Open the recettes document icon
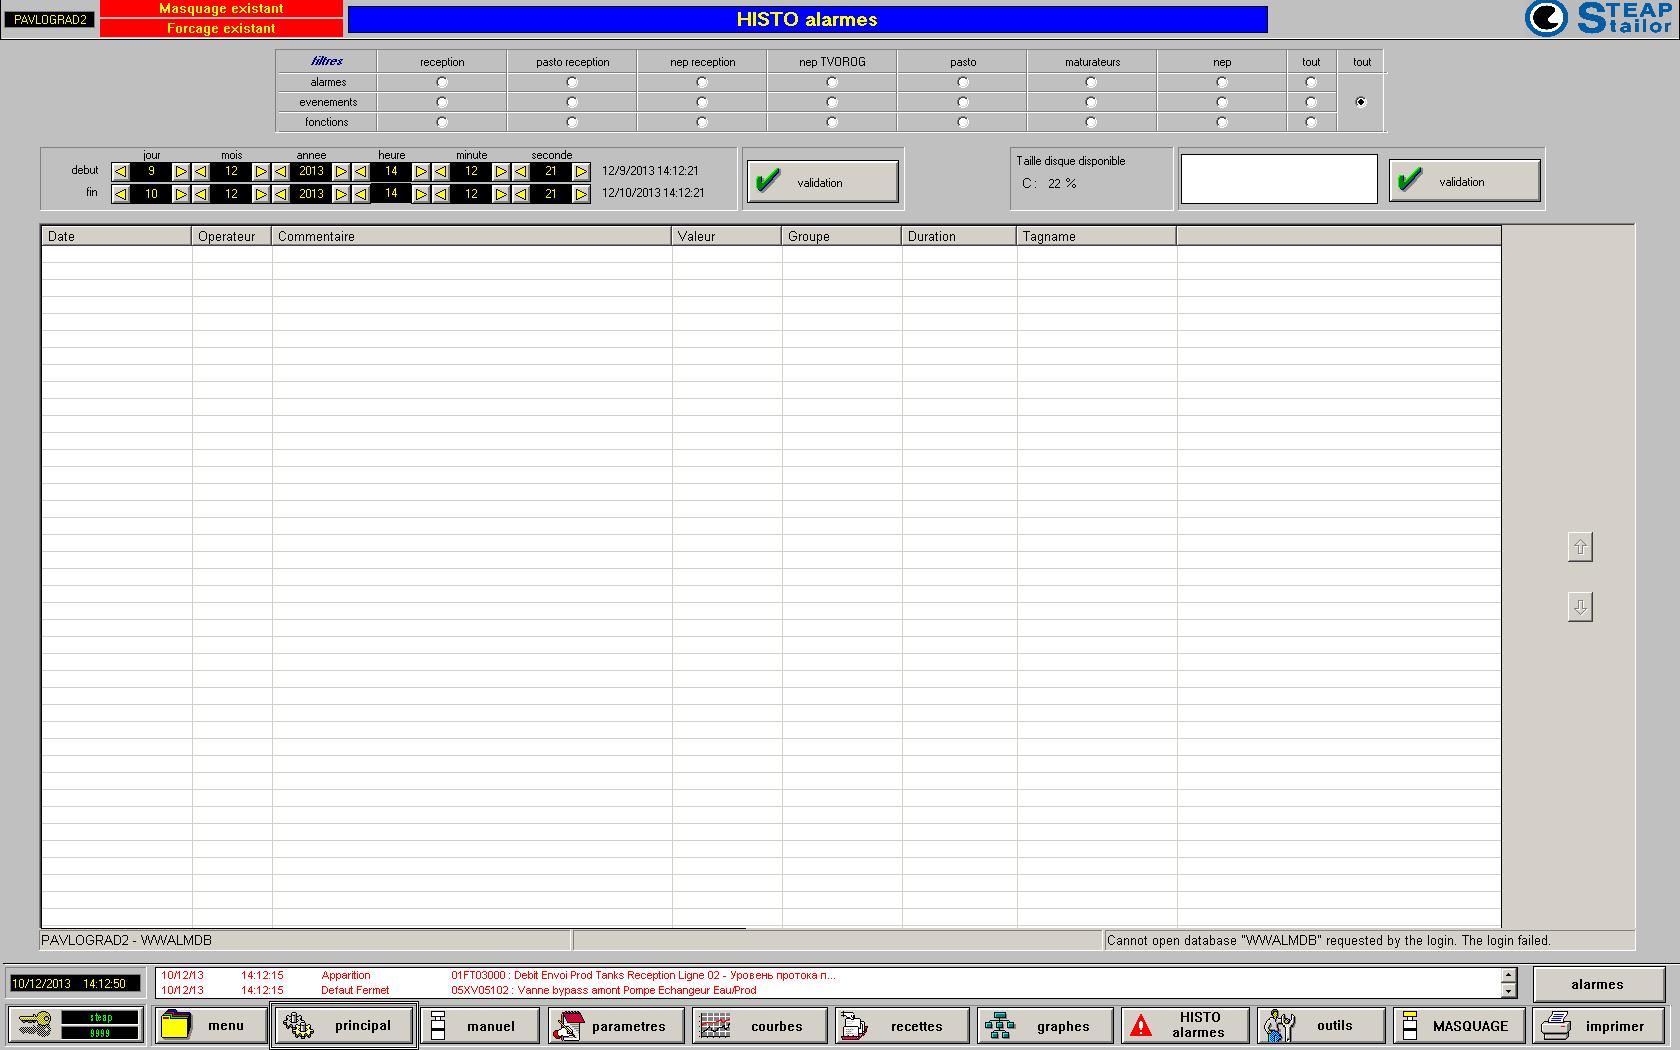The image size is (1680, 1050). (x=855, y=1025)
